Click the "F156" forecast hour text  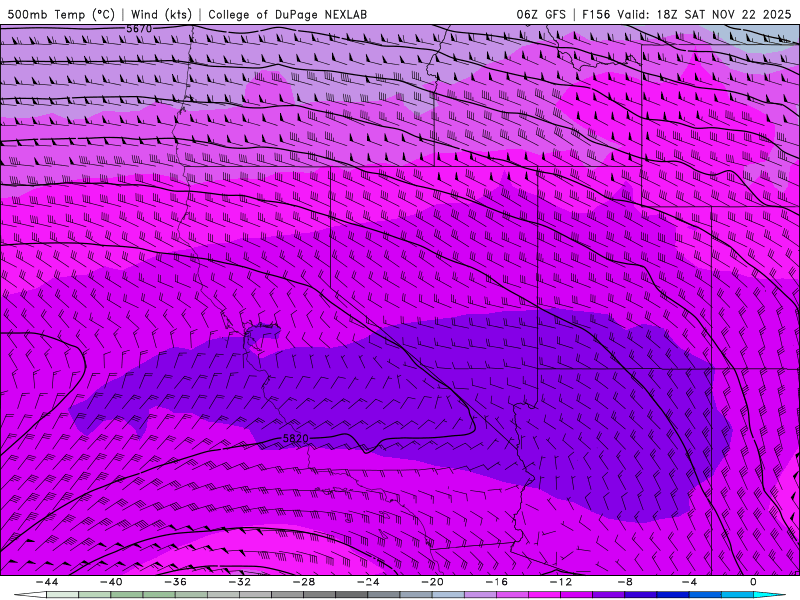pos(596,14)
